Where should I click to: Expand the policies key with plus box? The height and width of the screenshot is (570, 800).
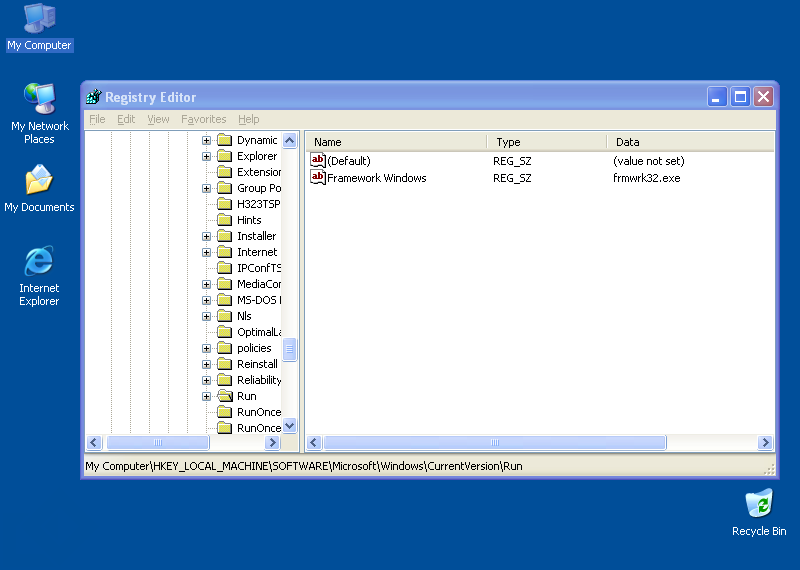206,348
